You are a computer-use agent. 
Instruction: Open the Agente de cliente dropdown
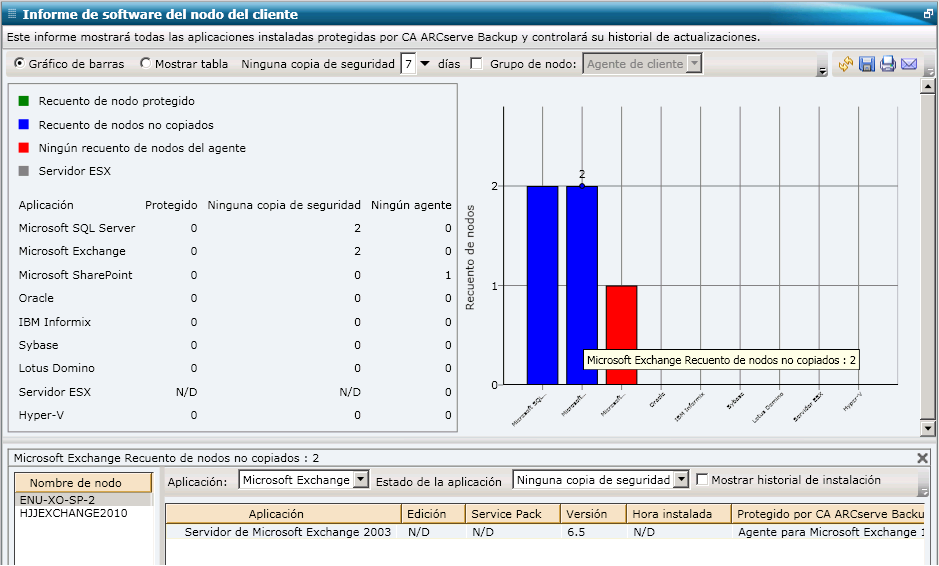click(693, 63)
